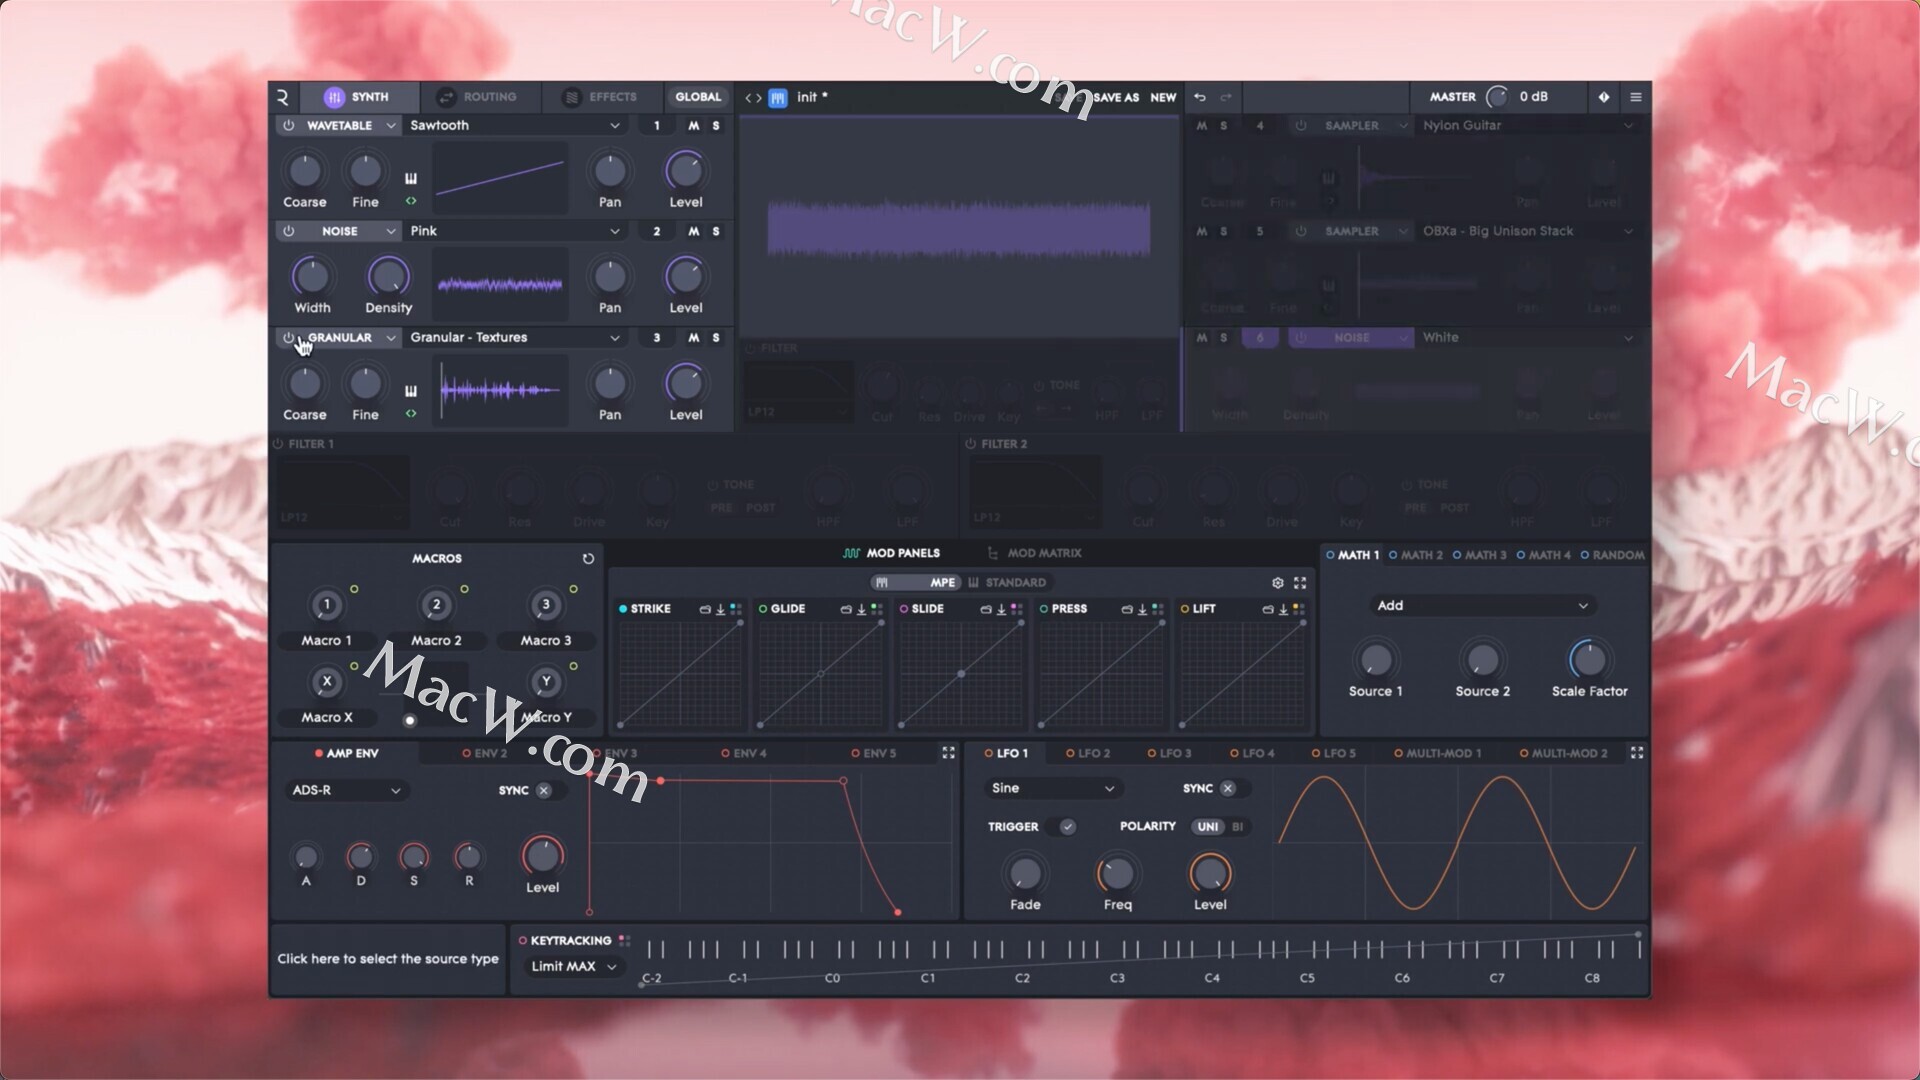The width and height of the screenshot is (1920, 1080).
Task: Click the NEW preset button
Action: click(1163, 97)
